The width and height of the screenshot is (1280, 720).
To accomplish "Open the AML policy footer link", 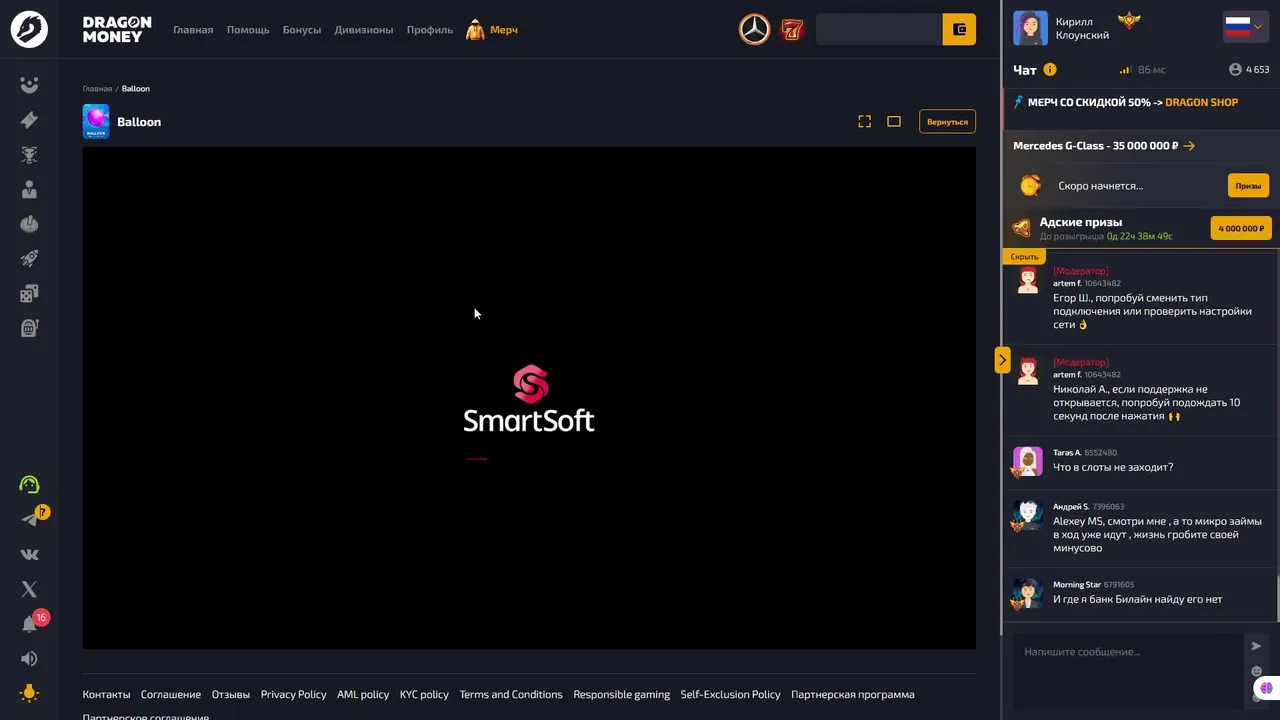I will pyautogui.click(x=363, y=695).
